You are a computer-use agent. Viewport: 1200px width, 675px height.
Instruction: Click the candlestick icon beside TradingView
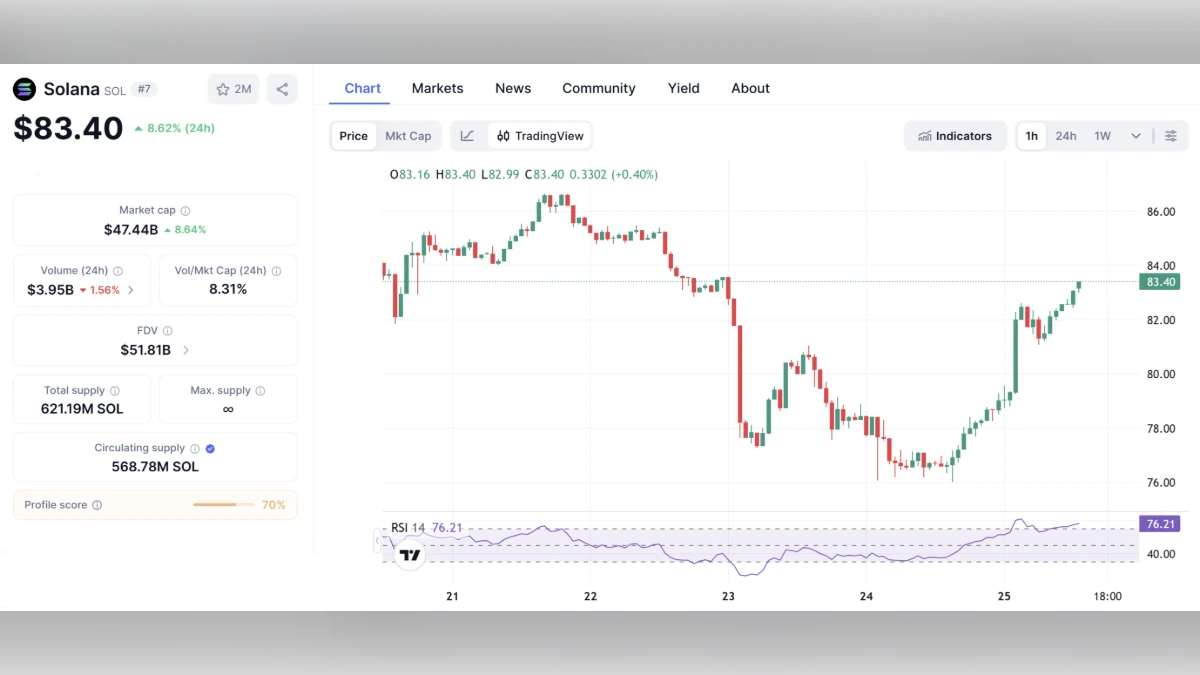tap(502, 135)
